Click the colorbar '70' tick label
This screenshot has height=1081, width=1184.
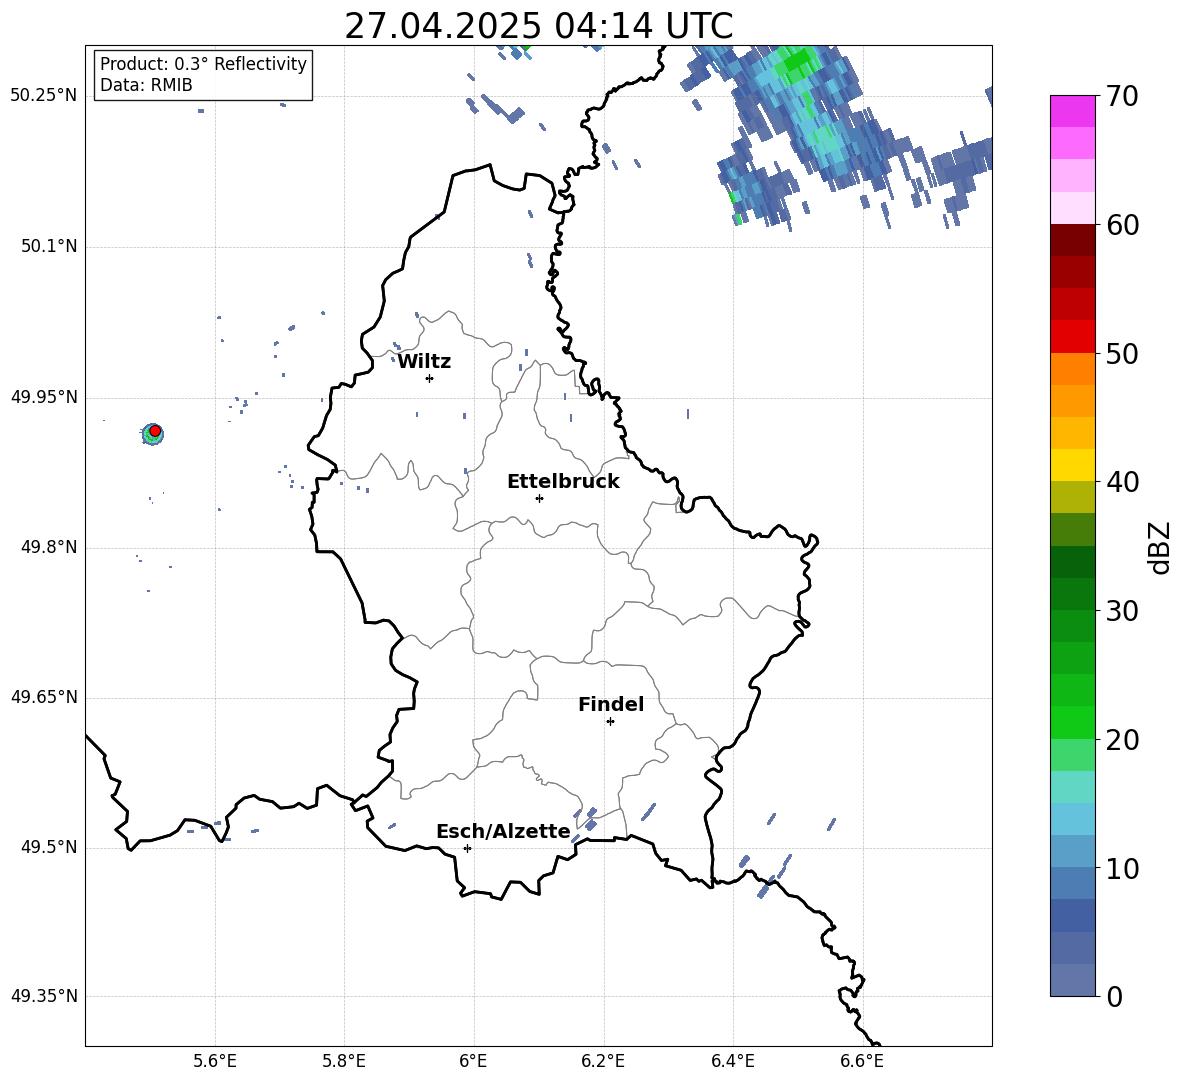(x=1122, y=96)
